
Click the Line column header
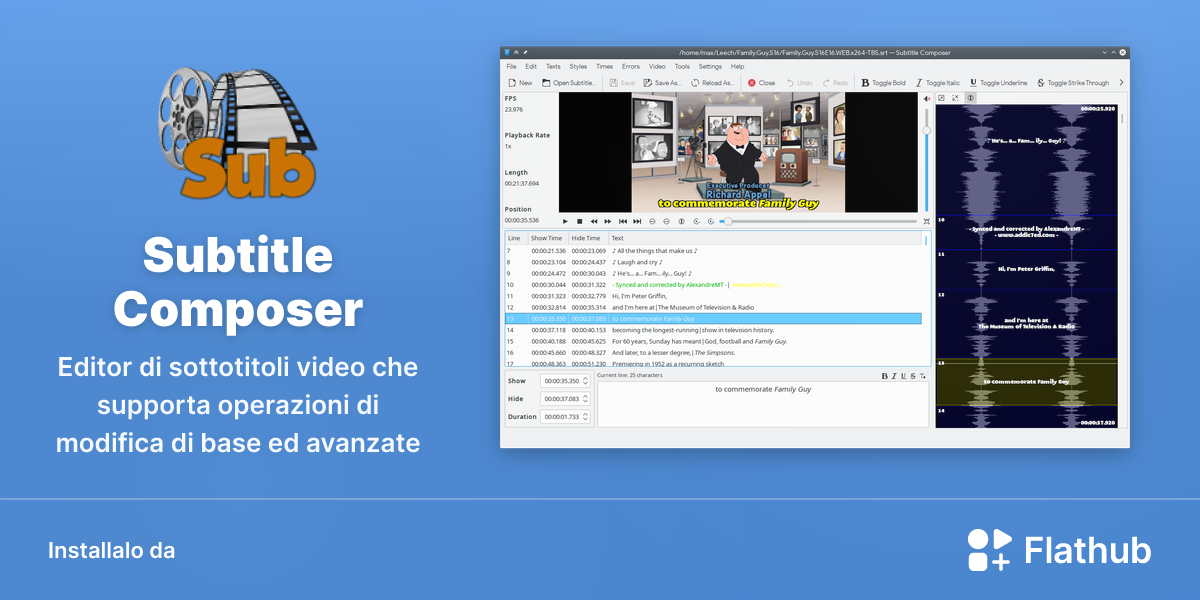coord(516,238)
